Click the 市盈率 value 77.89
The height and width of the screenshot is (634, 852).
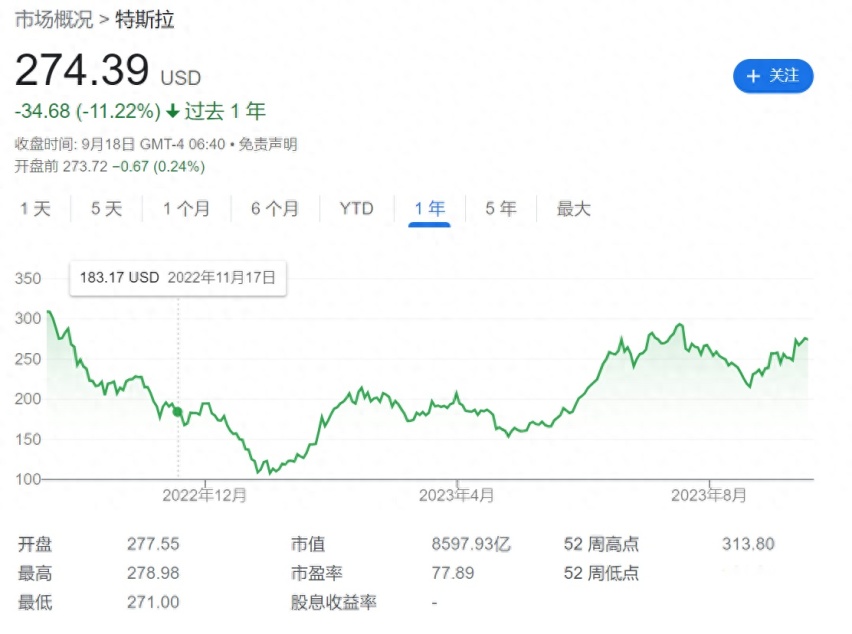(453, 573)
